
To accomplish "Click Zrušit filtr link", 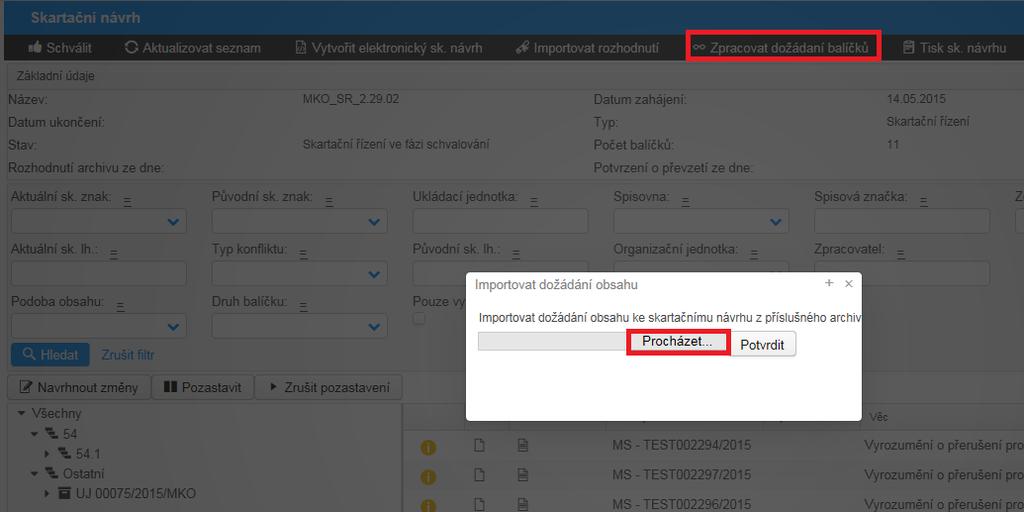I will 128,355.
